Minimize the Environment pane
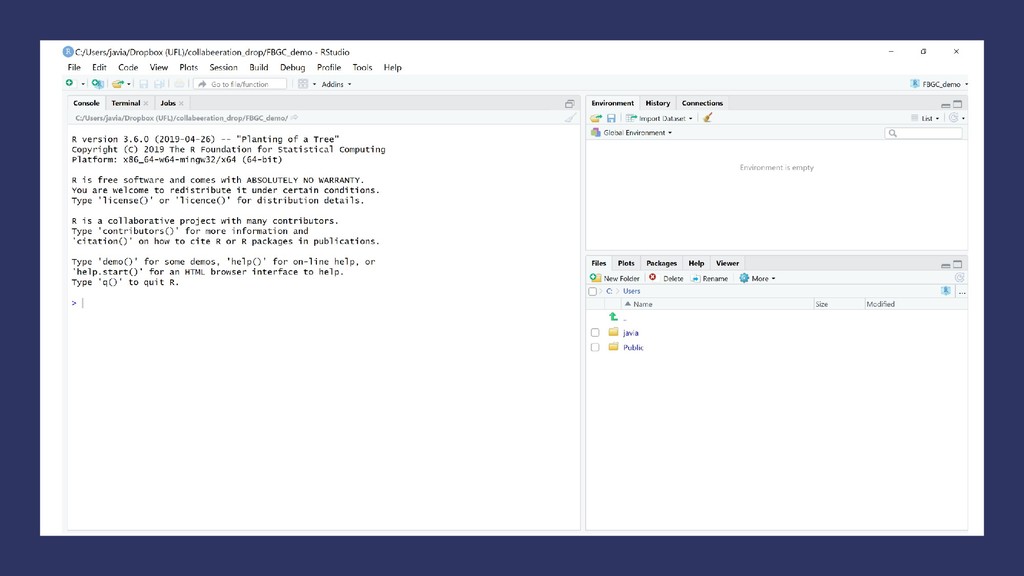1024x576 pixels. click(945, 104)
